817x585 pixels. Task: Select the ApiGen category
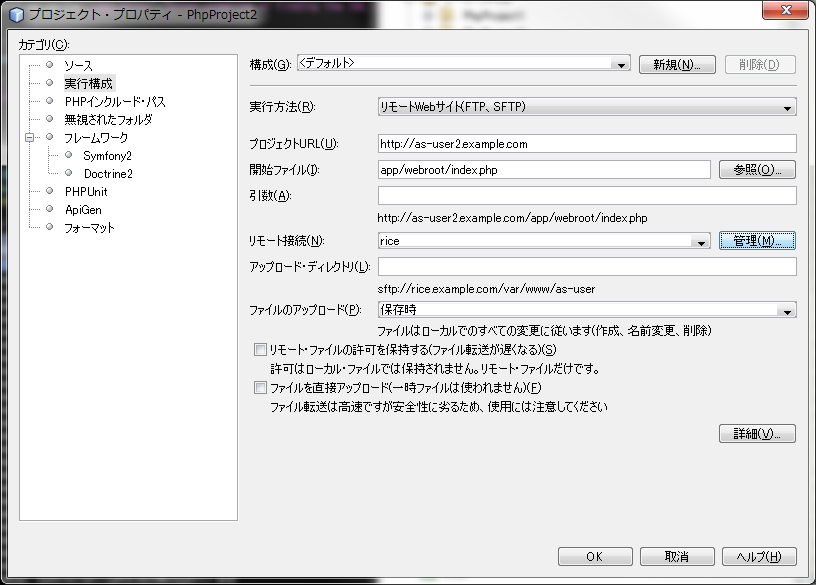click(x=83, y=209)
